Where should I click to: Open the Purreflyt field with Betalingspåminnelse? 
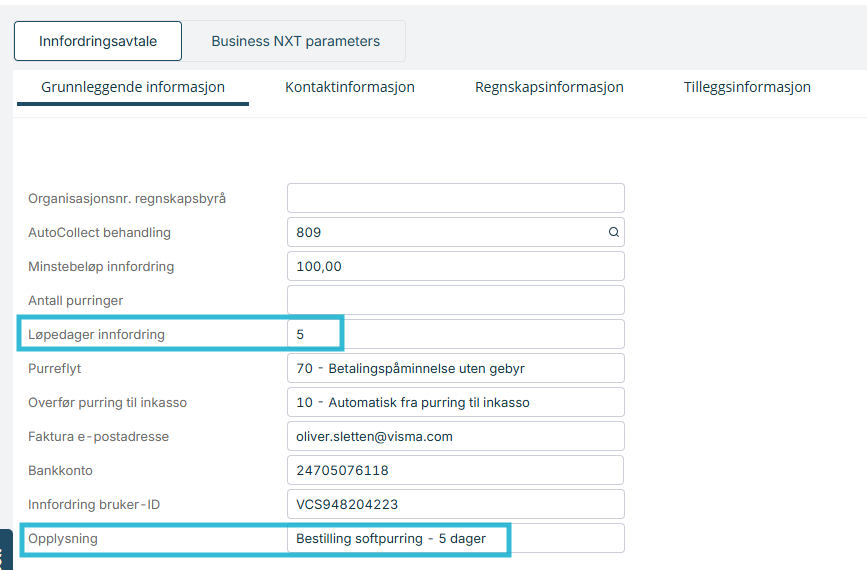(x=456, y=368)
